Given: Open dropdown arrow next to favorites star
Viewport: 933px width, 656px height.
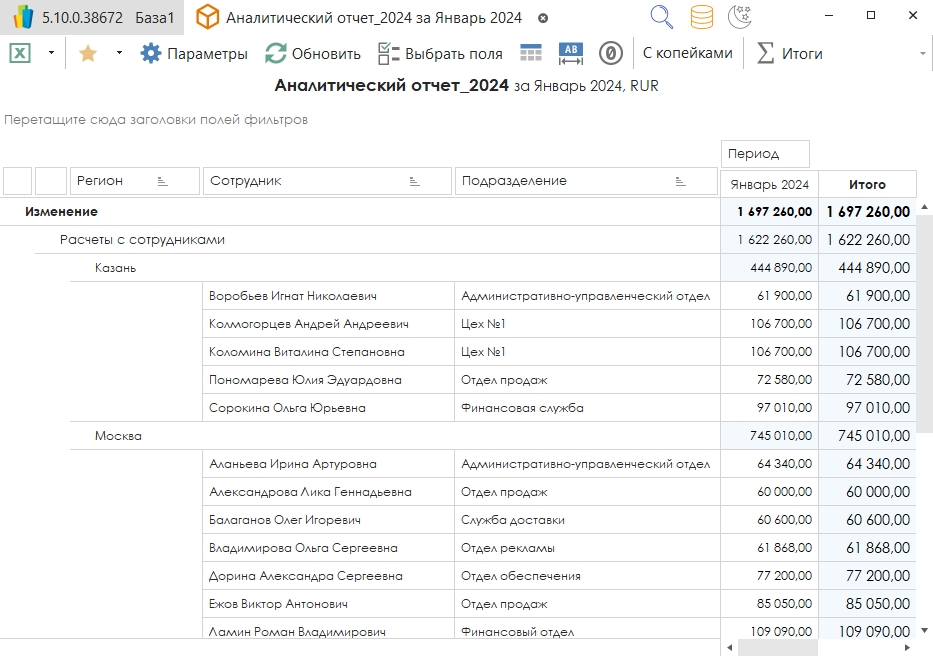Looking at the screenshot, I should coord(120,54).
